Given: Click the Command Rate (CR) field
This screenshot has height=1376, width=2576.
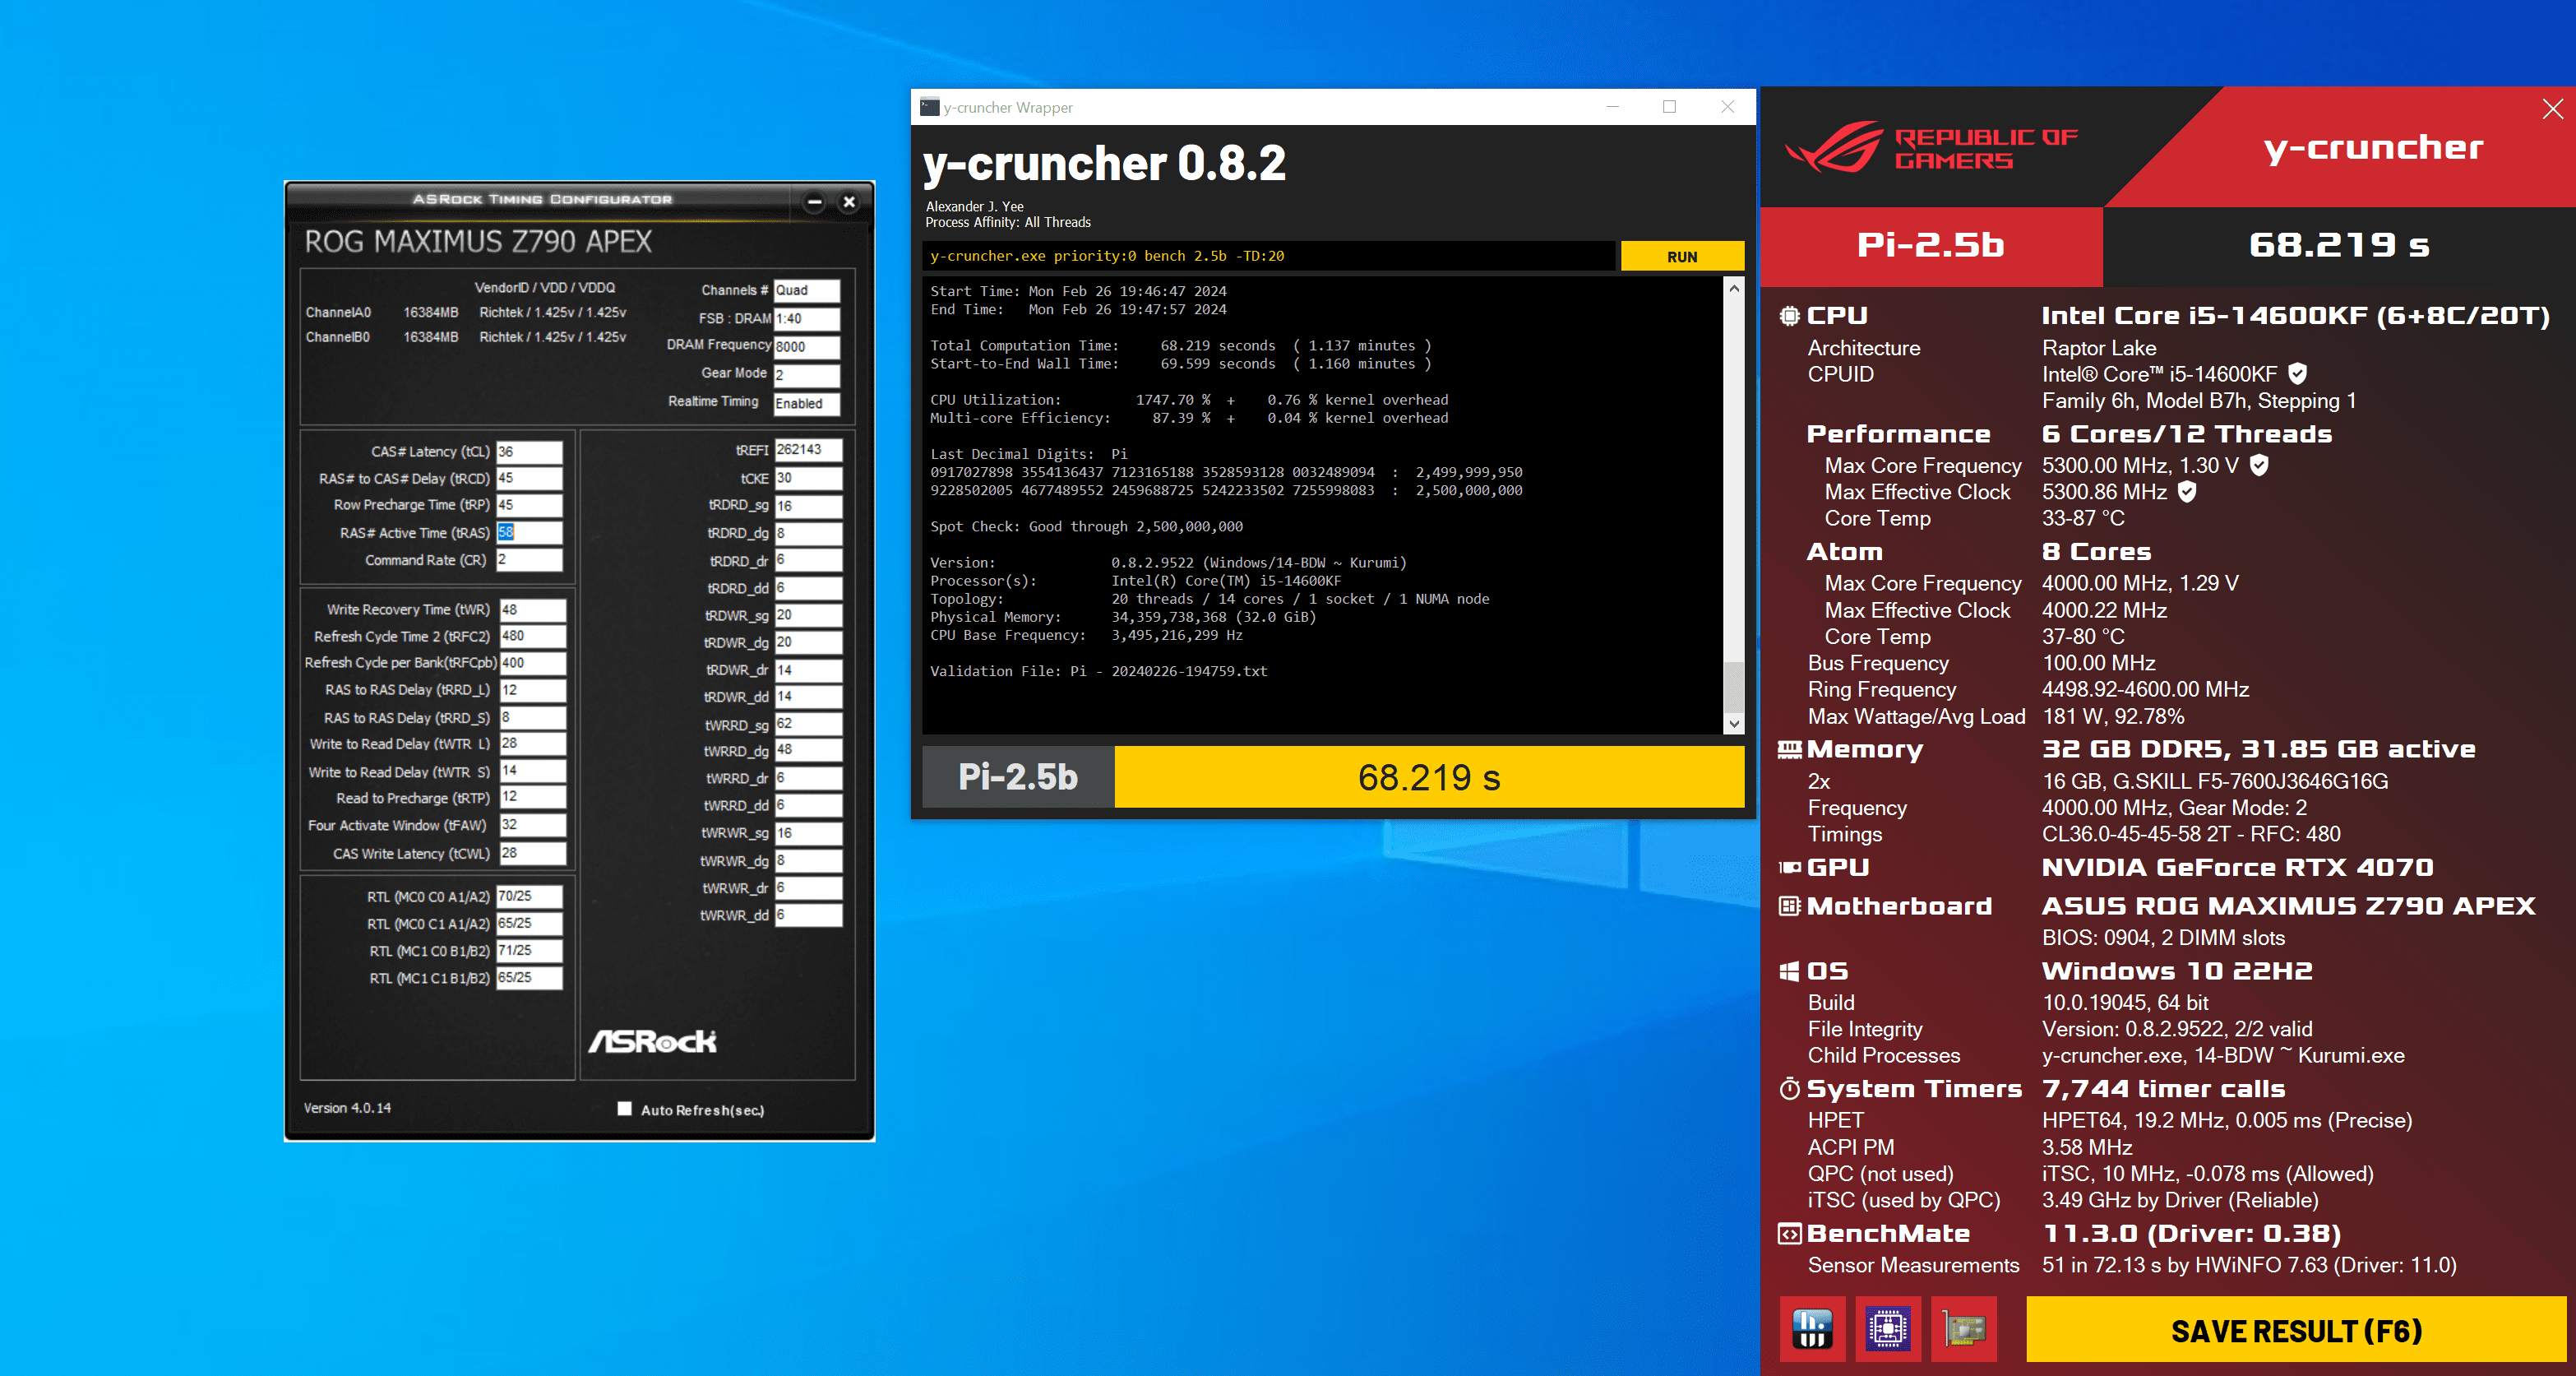Looking at the screenshot, I should point(529,560).
